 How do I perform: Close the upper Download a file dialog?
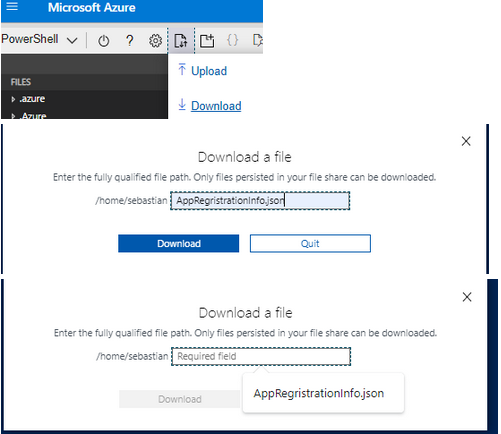click(466, 141)
